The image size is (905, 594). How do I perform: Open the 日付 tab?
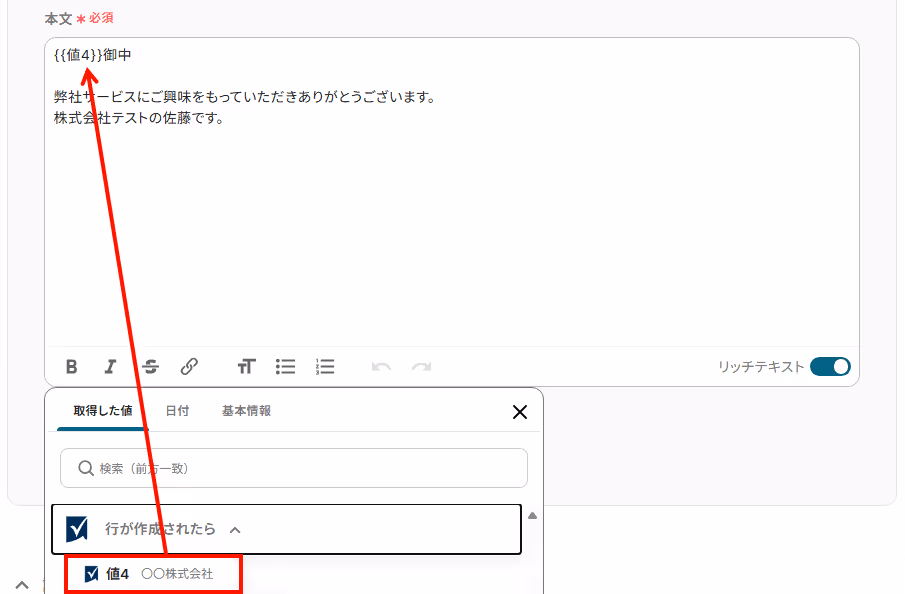point(177,411)
